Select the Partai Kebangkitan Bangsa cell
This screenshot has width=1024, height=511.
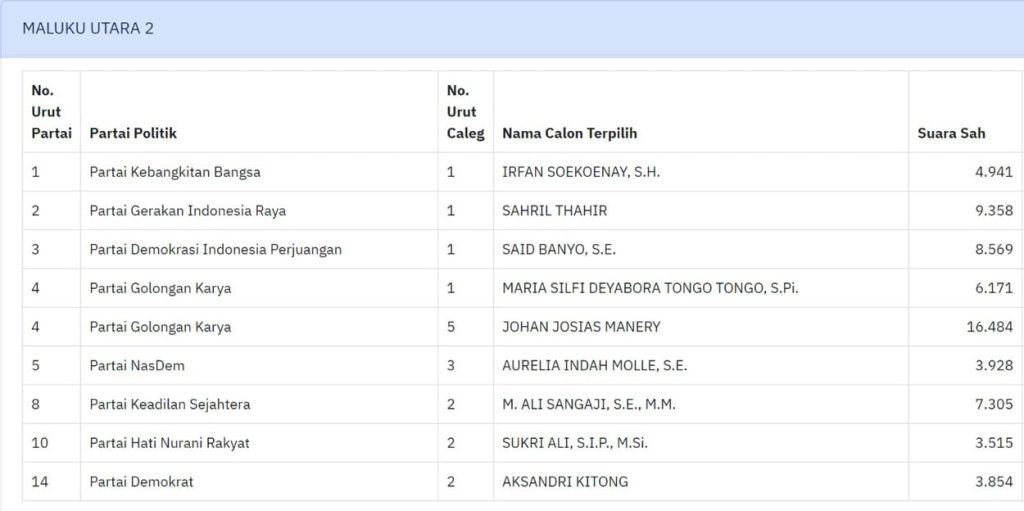point(175,172)
